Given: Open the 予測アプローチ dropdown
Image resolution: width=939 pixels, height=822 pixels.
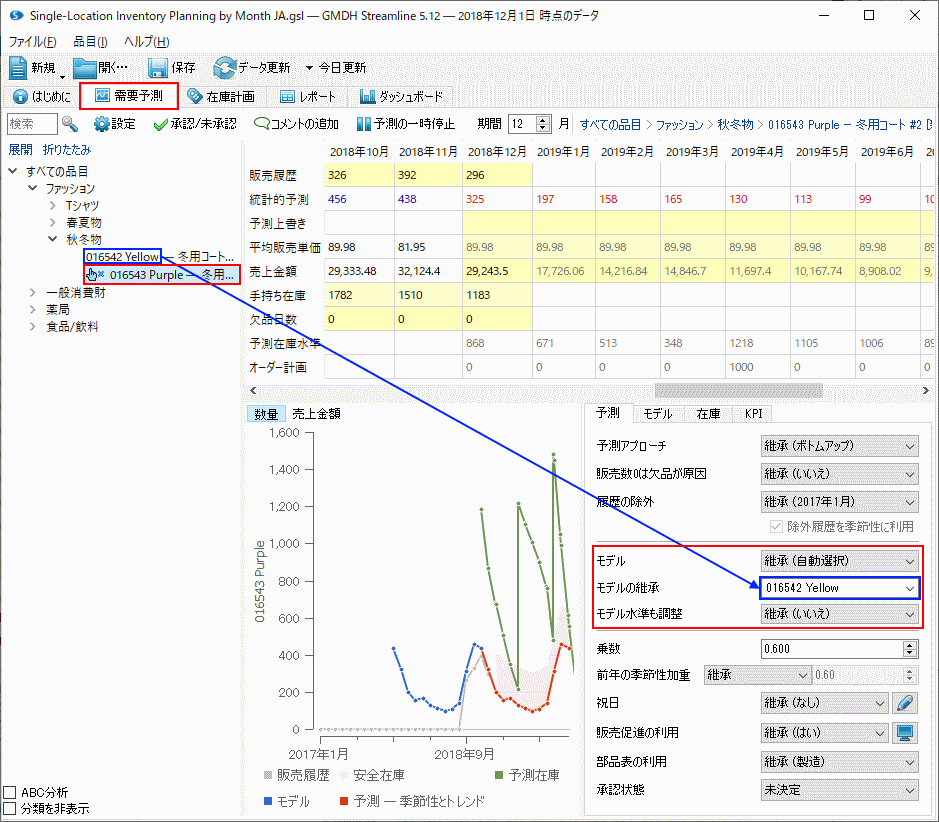Looking at the screenshot, I should tap(839, 446).
